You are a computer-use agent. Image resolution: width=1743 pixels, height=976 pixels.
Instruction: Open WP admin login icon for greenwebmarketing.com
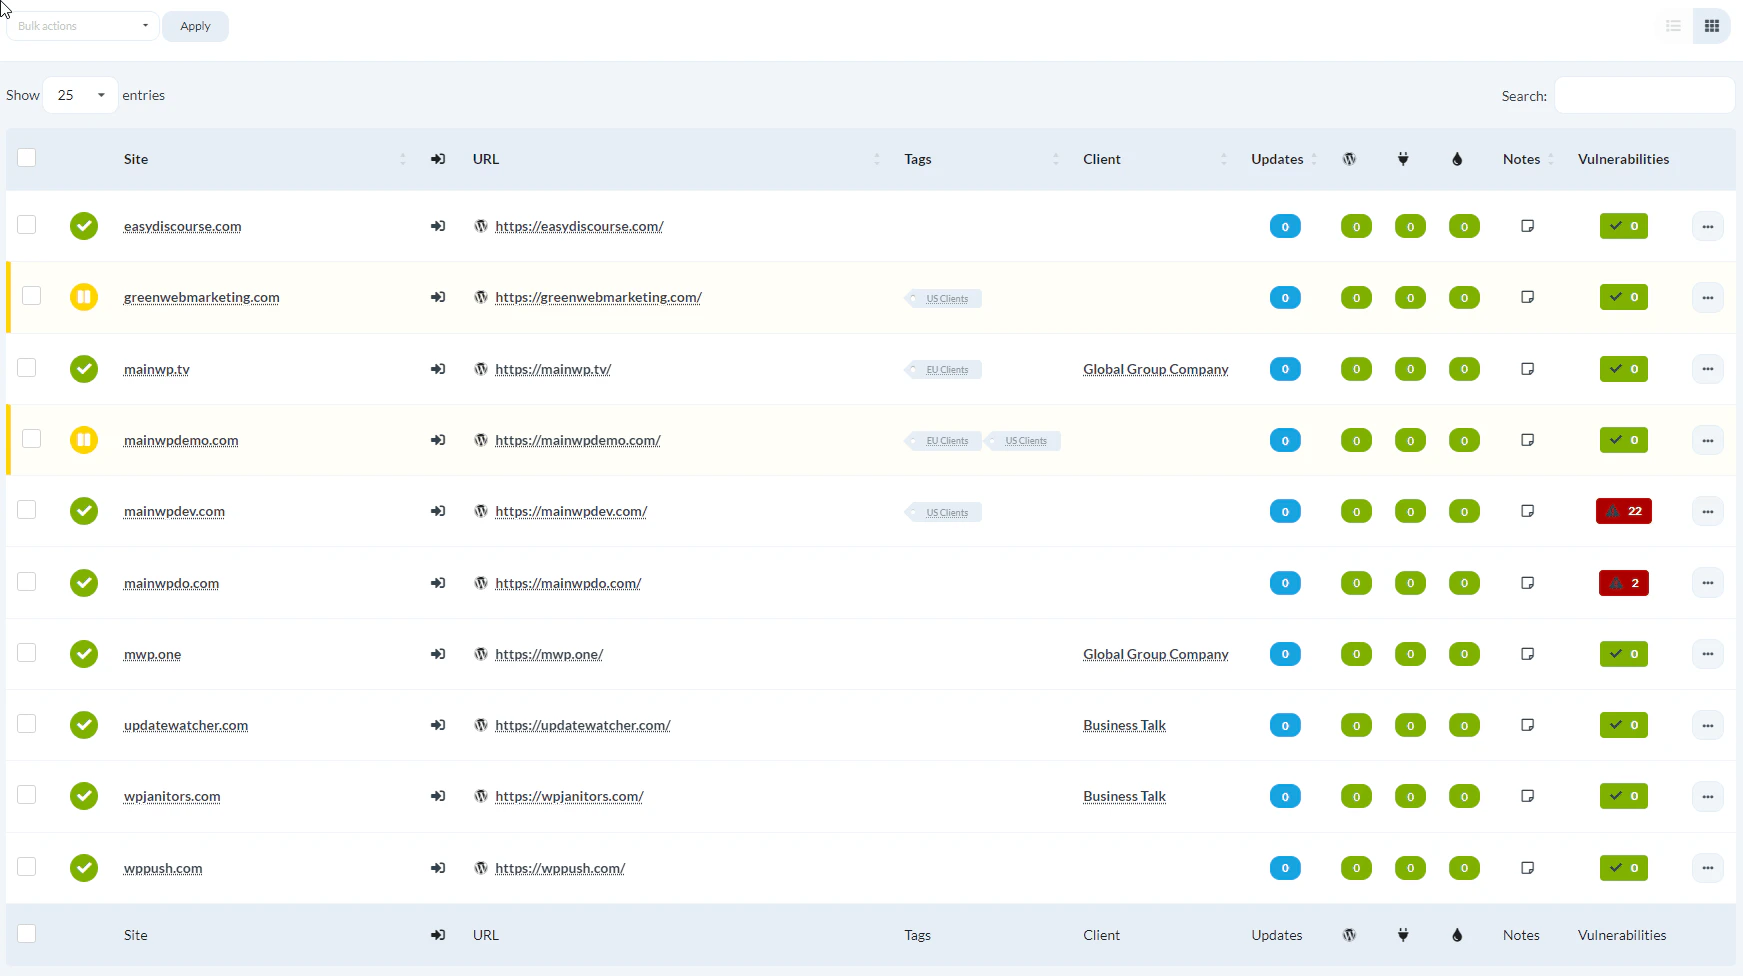(438, 297)
